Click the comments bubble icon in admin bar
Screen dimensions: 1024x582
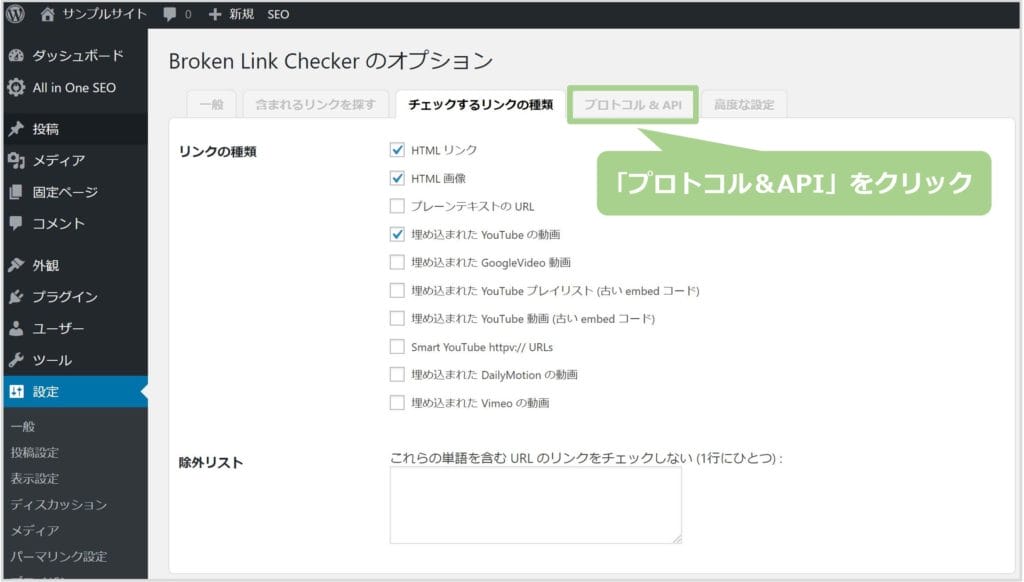coord(170,15)
